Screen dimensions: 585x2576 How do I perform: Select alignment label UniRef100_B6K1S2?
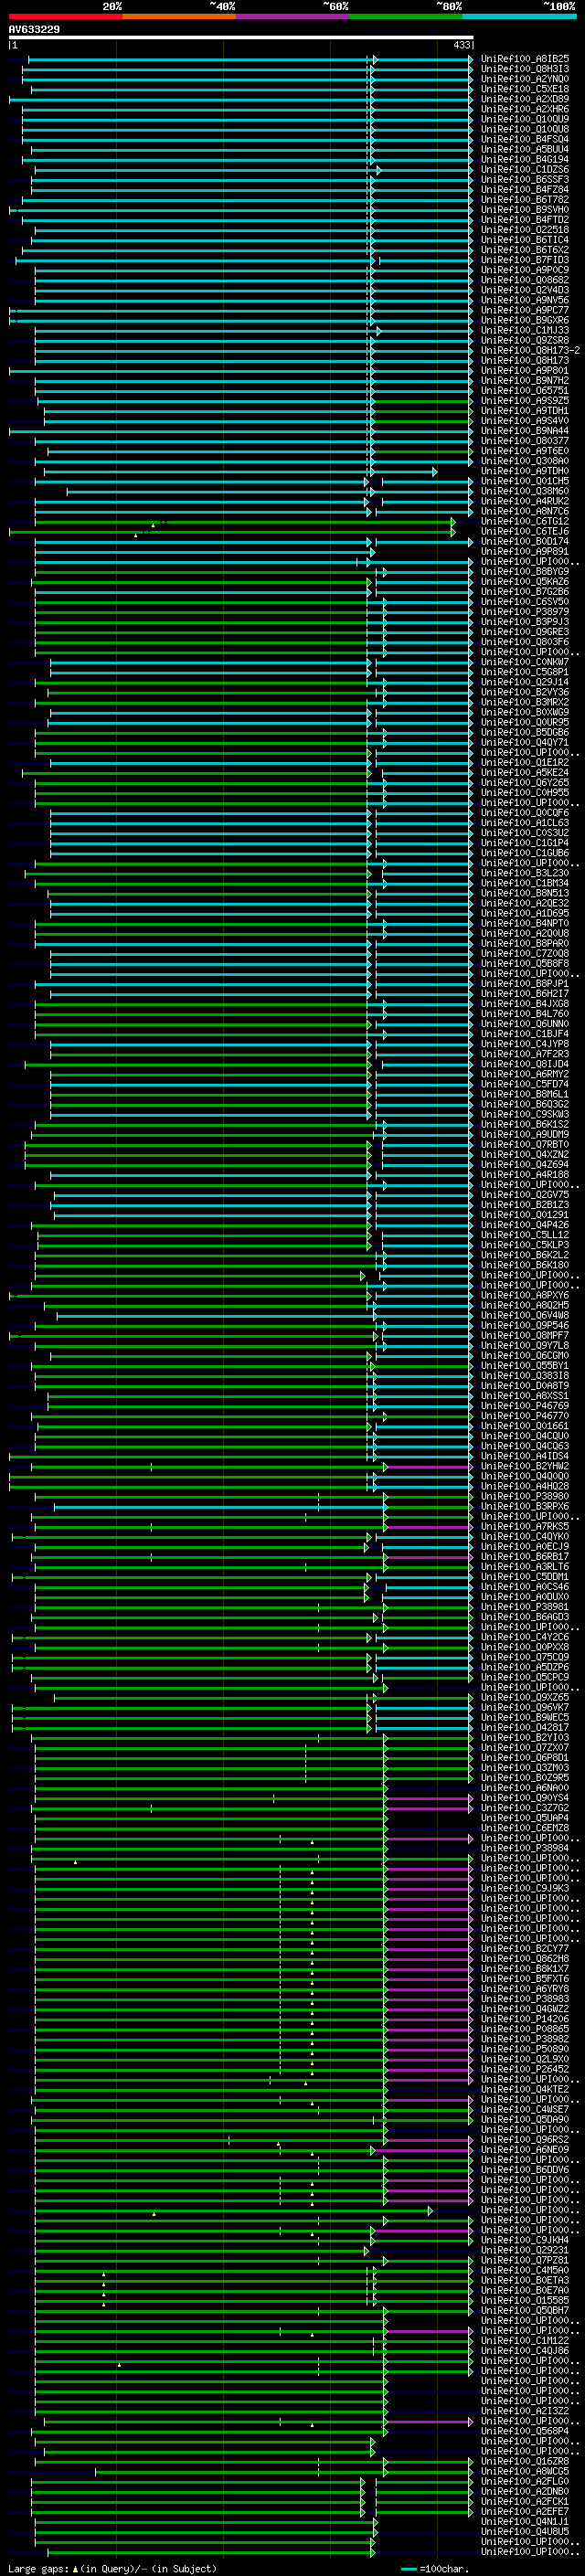tap(525, 1124)
